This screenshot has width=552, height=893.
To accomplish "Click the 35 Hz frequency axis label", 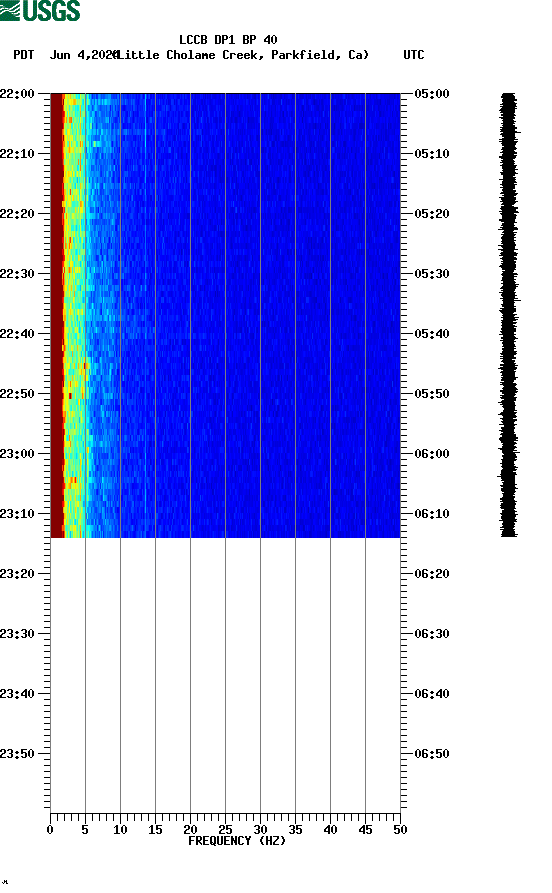I will pyautogui.click(x=295, y=830).
